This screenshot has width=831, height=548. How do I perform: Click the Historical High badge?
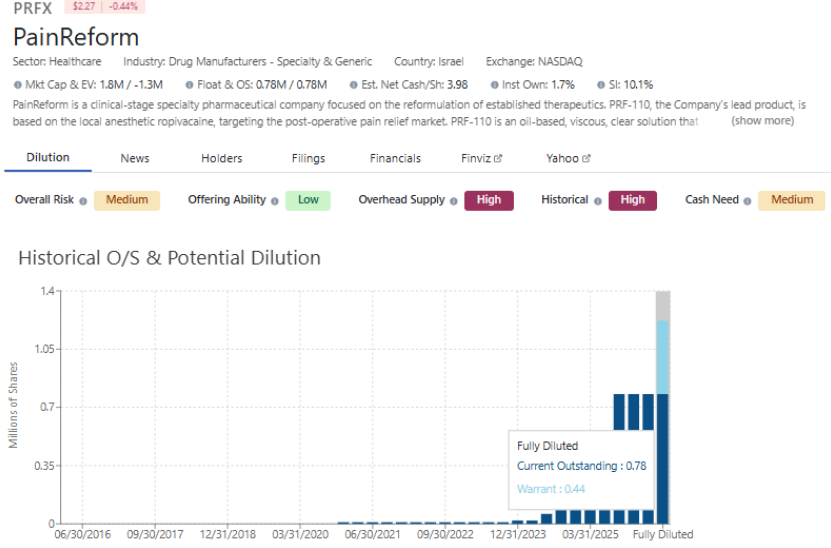pos(633,200)
